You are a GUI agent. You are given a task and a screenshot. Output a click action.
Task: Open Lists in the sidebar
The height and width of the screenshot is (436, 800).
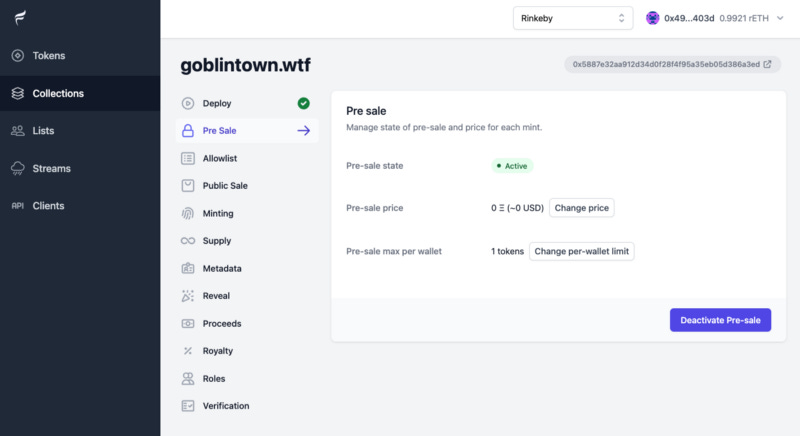pyautogui.click(x=80, y=131)
